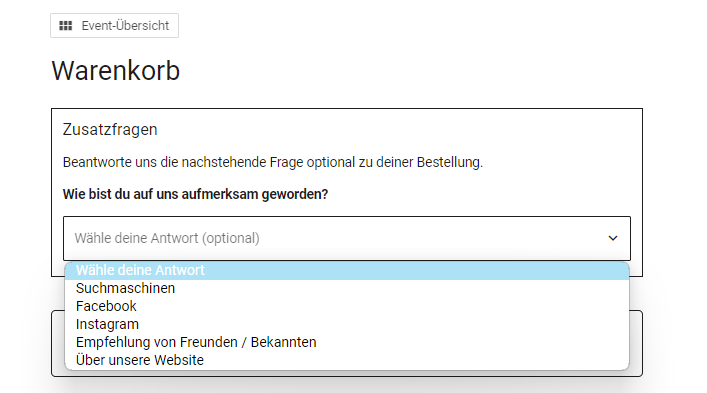Click the 'Wähle deine Antwort (optional)' select field
Screen dimensions: 707x393
347,238
